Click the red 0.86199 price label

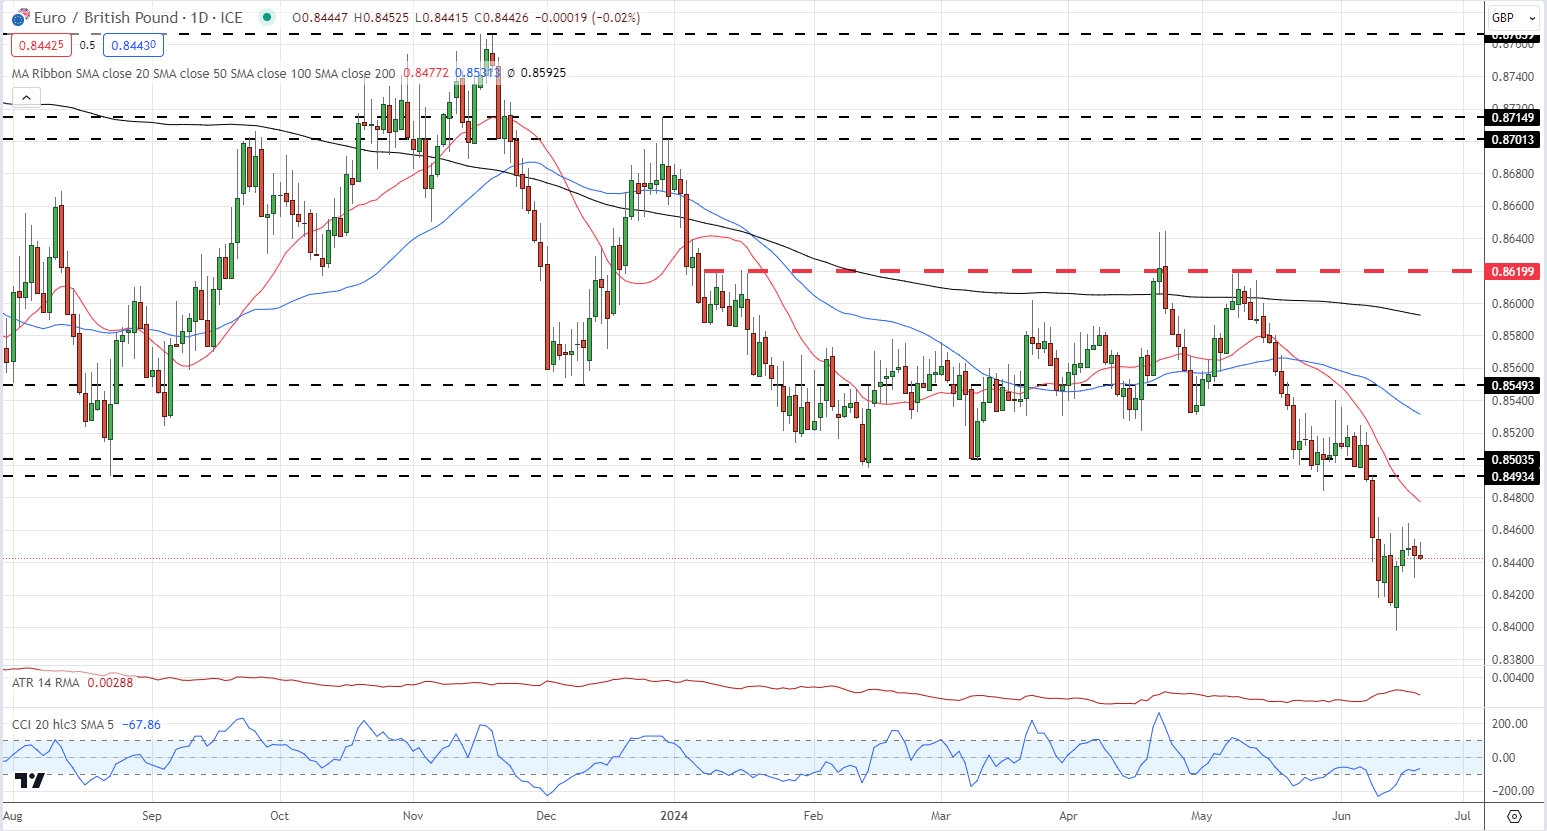(1513, 271)
